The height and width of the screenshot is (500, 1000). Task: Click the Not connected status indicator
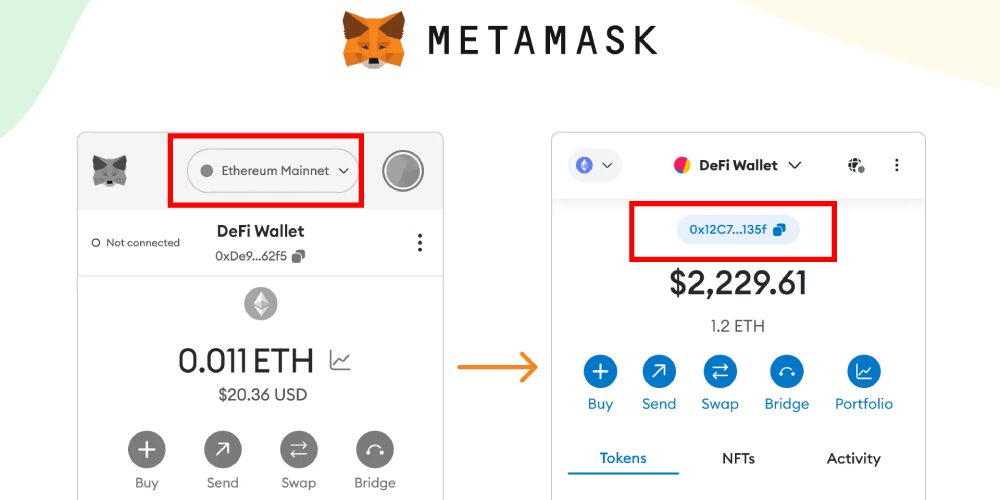point(135,242)
